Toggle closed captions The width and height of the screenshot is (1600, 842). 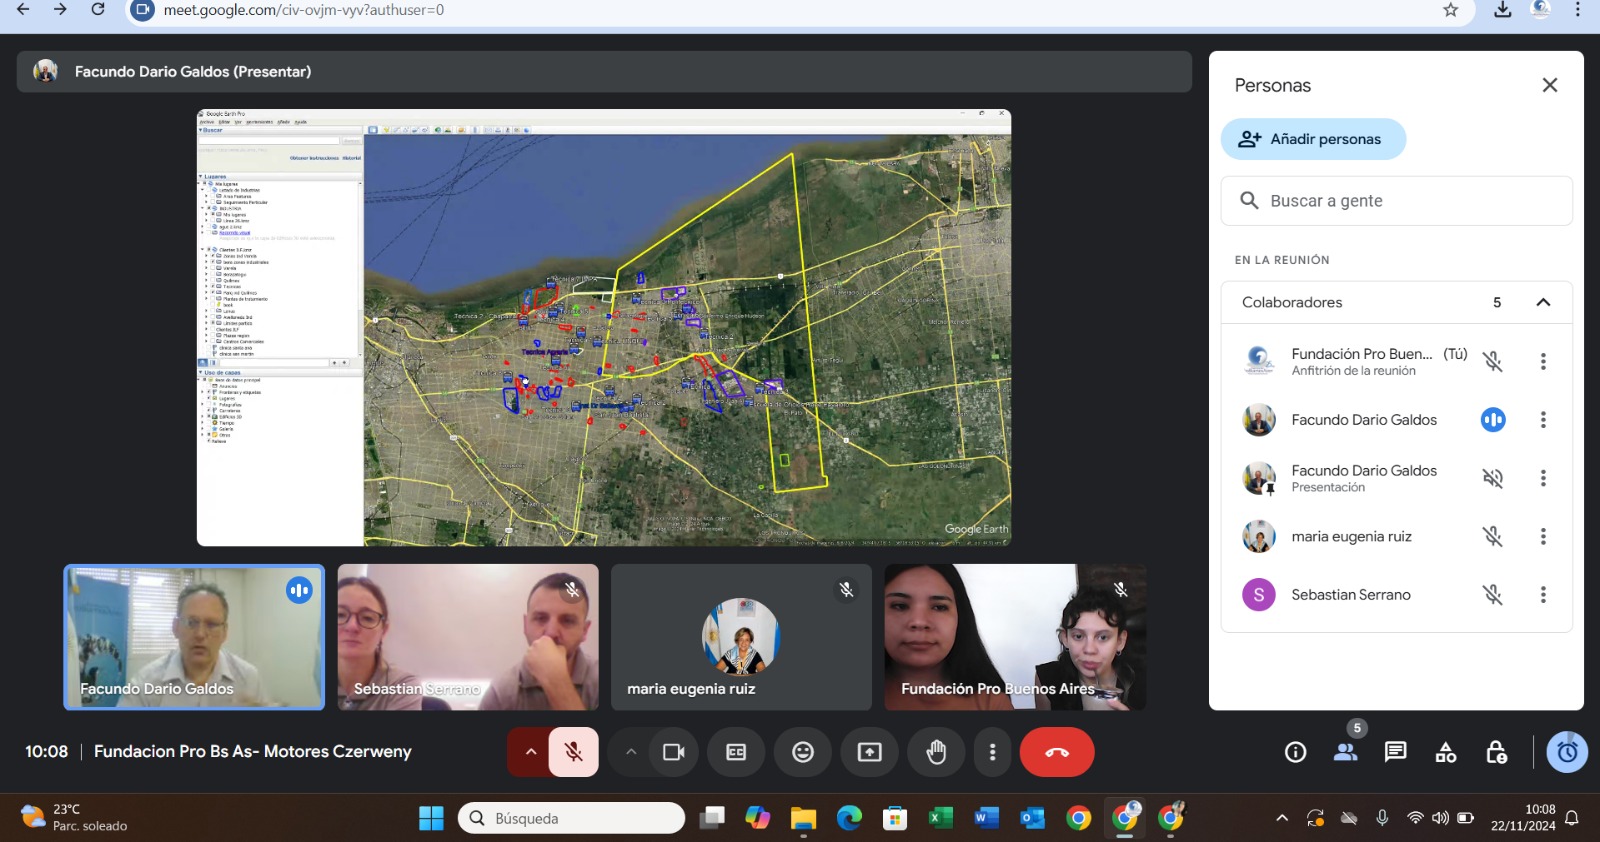click(x=736, y=752)
